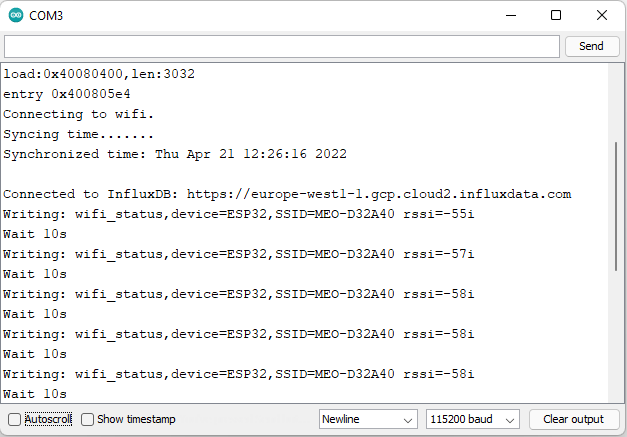Open the 115200 baud rate dropdown
Viewport: 627px width, 437px height.
point(473,419)
